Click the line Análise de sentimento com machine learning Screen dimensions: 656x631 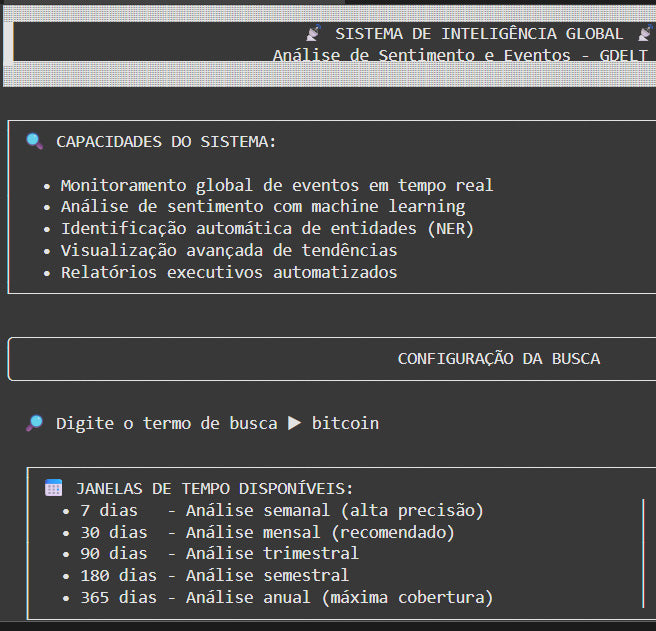(263, 206)
